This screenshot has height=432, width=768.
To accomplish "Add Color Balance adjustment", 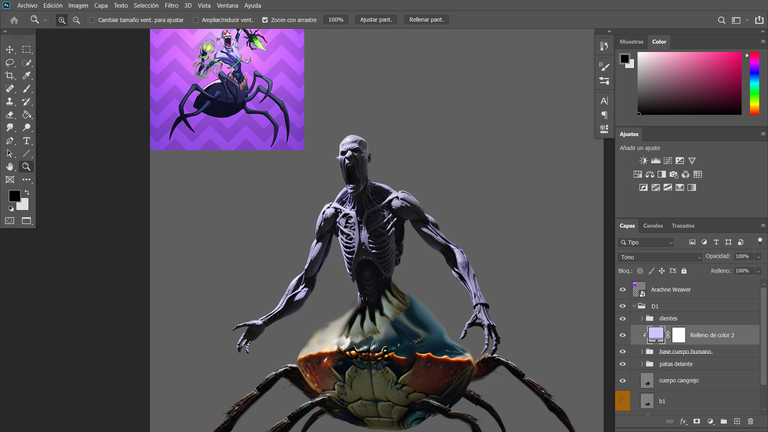I will (649, 174).
